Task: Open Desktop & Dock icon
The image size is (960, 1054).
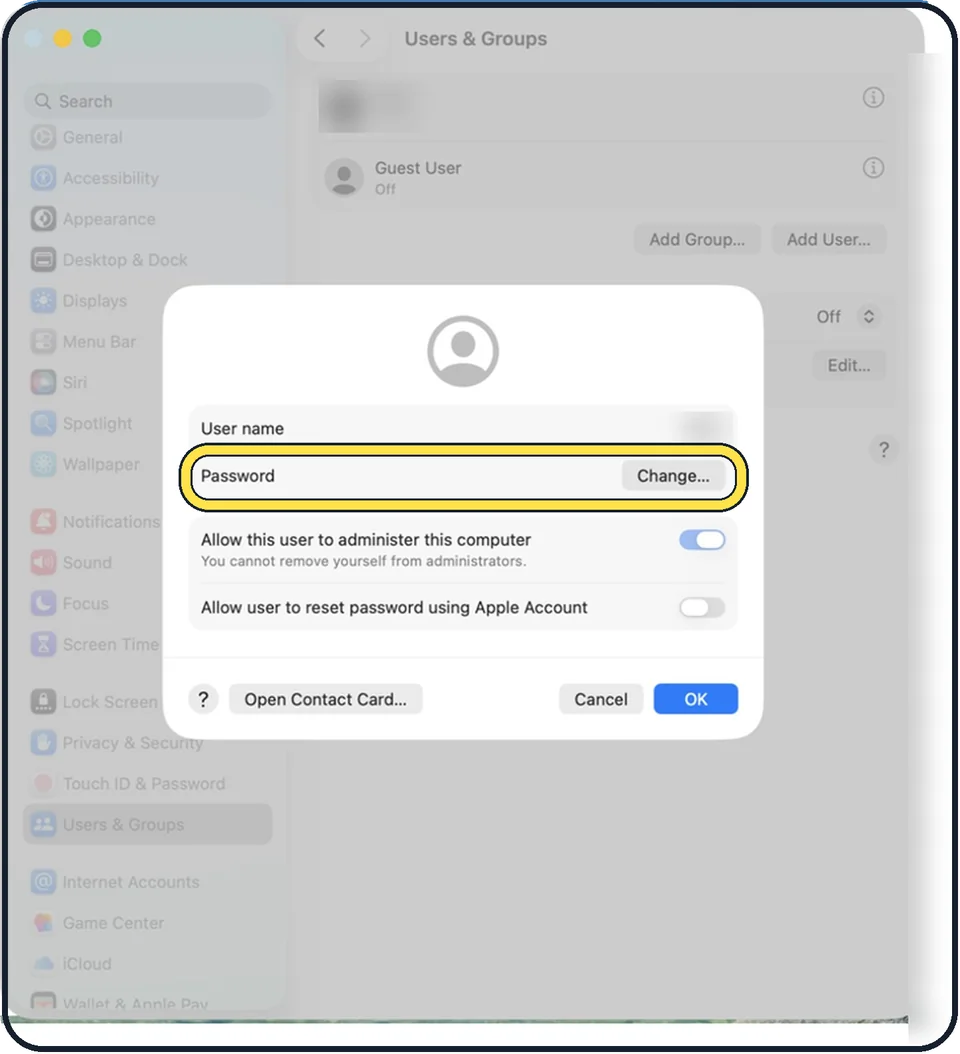Action: [x=43, y=260]
